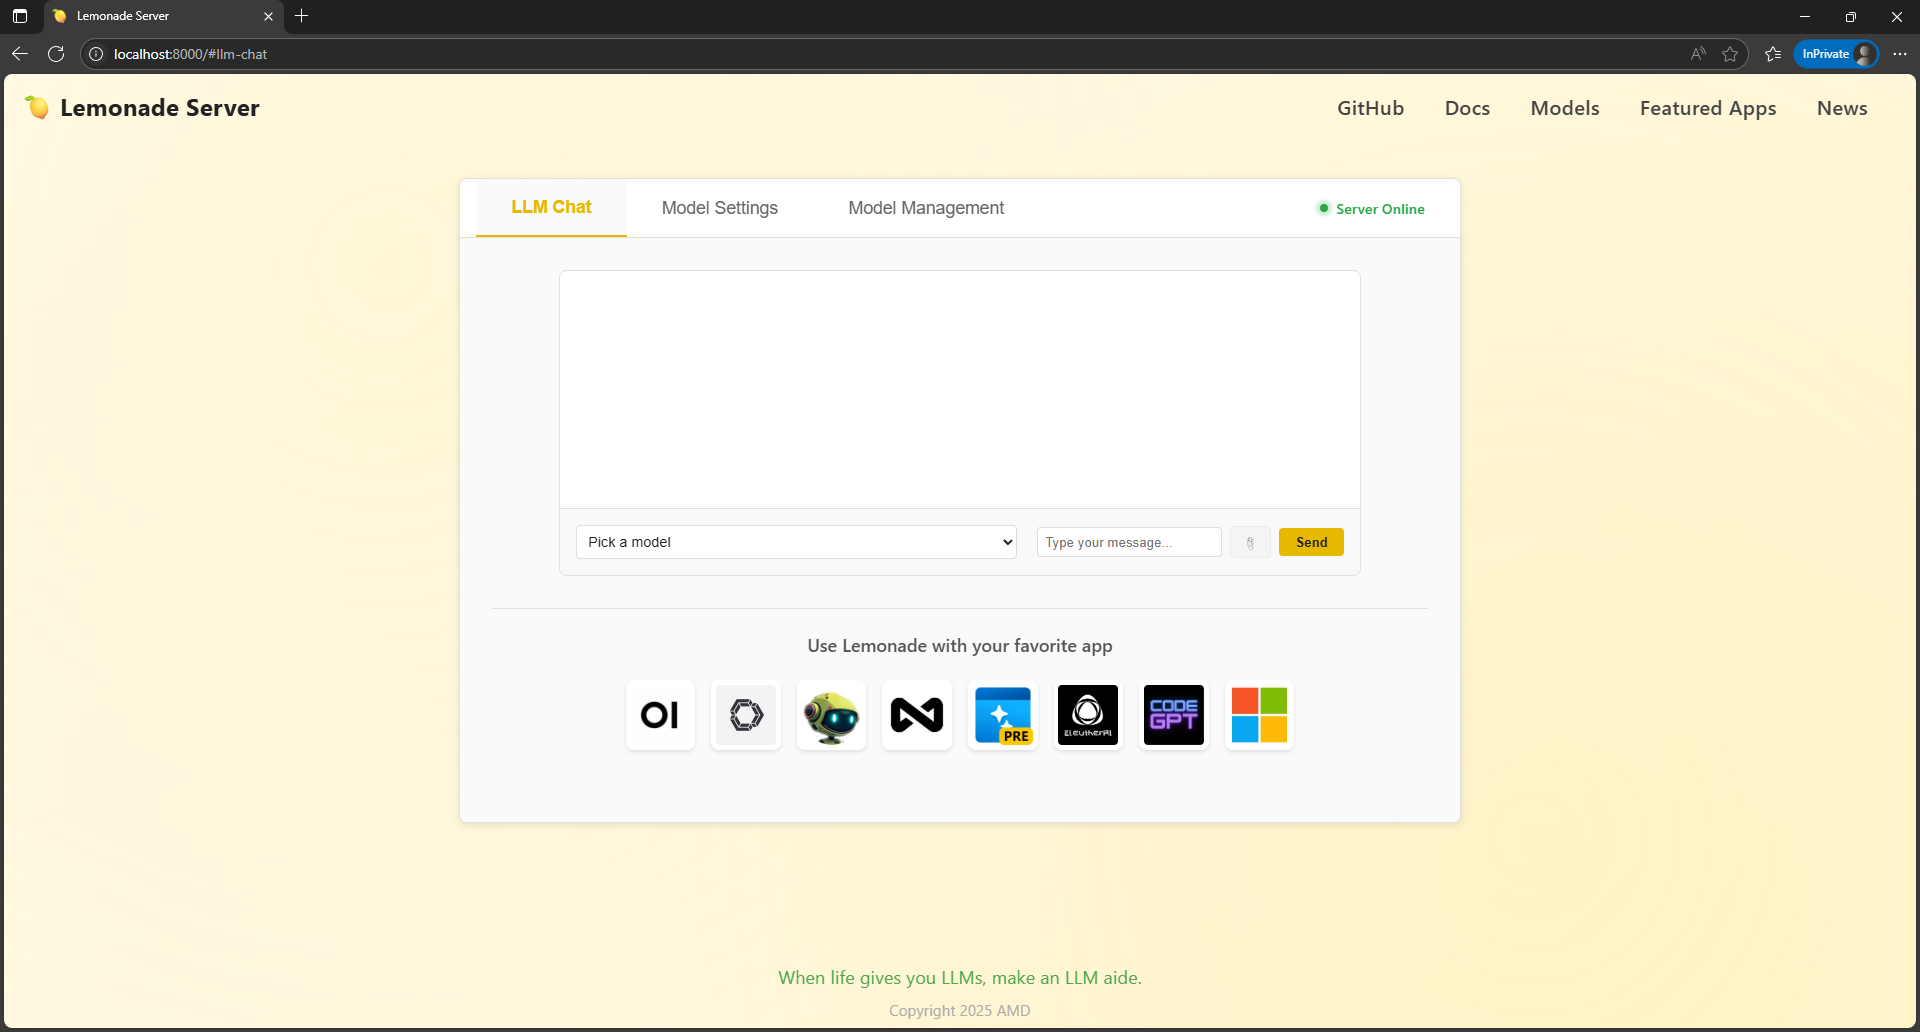Viewport: 1920px width, 1032px height.
Task: View site information icon in address bar
Action: coord(96,54)
